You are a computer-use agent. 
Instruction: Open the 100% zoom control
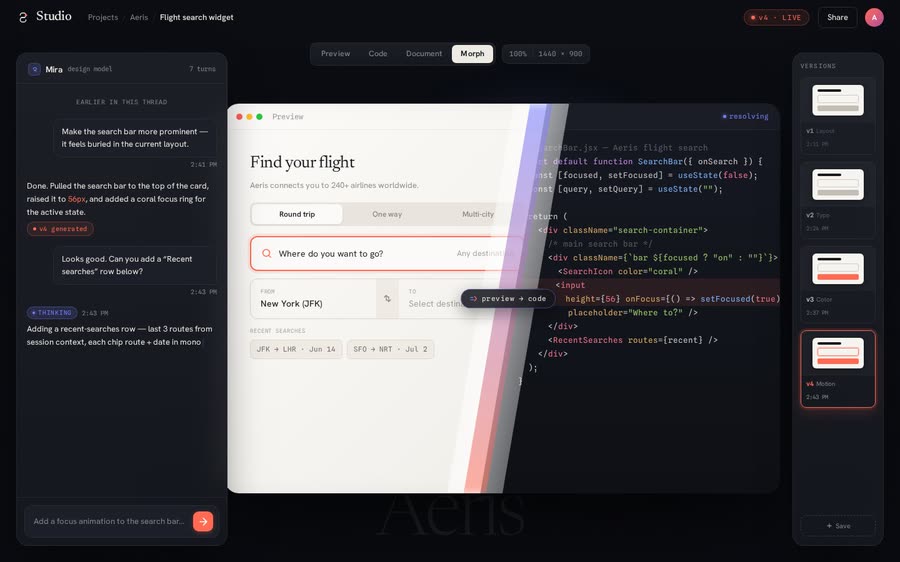tap(518, 53)
